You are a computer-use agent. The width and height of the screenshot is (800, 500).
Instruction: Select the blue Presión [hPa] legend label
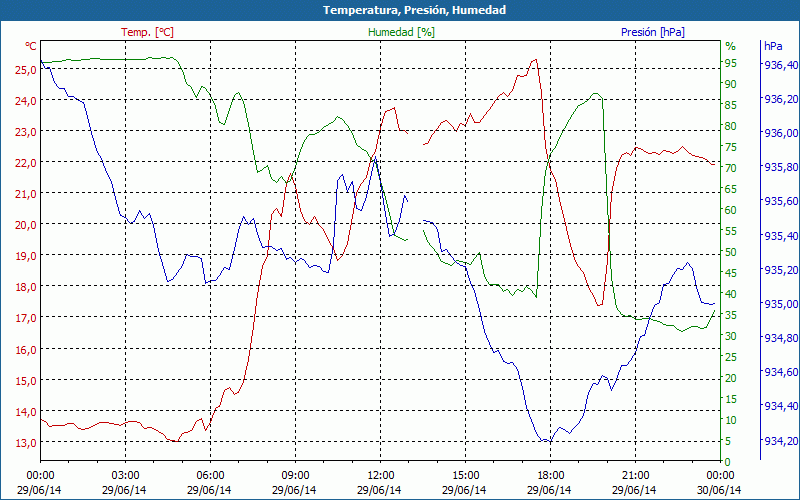coord(653,32)
